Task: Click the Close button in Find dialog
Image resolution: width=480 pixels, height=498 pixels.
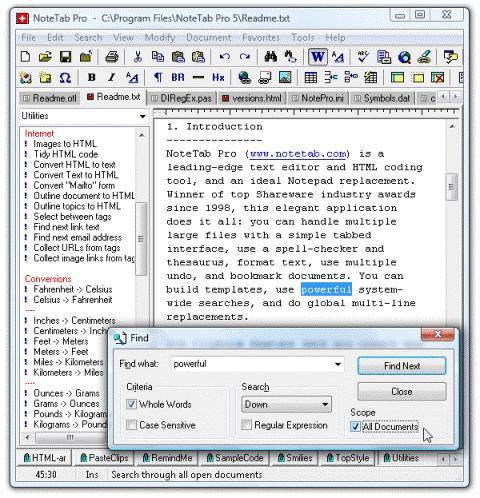Action: [x=402, y=392]
